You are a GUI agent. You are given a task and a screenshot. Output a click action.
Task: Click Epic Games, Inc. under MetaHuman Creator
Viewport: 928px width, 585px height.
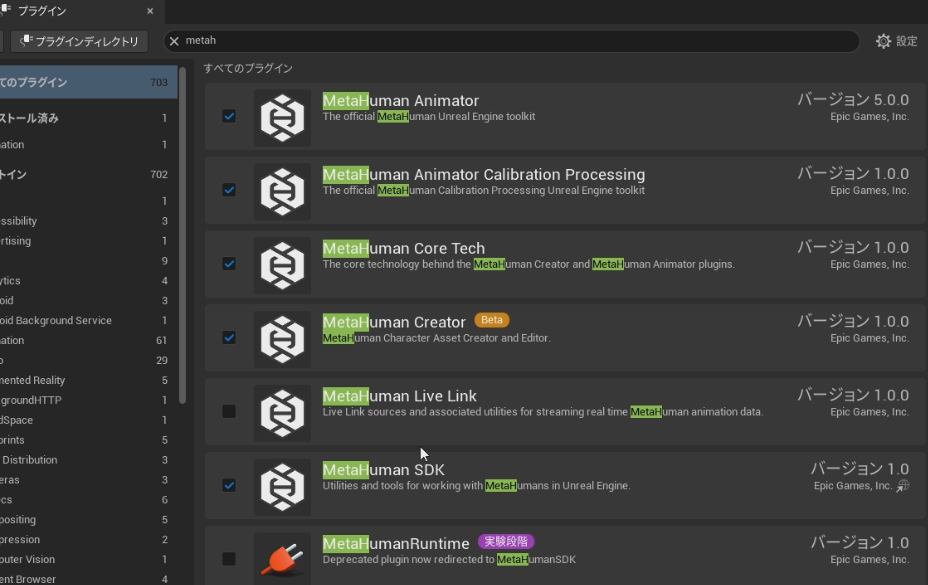(869, 338)
